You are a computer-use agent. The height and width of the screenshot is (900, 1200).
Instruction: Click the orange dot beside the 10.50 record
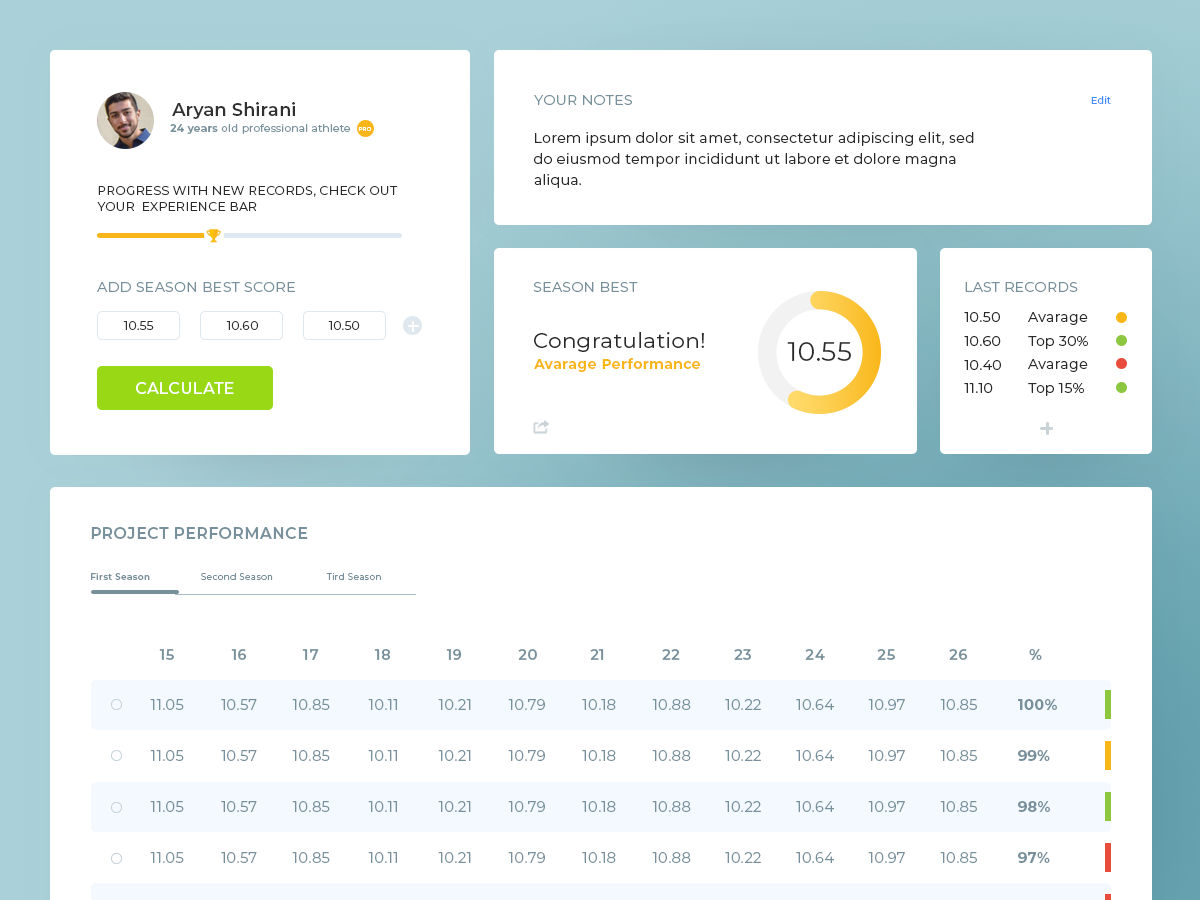click(1121, 316)
